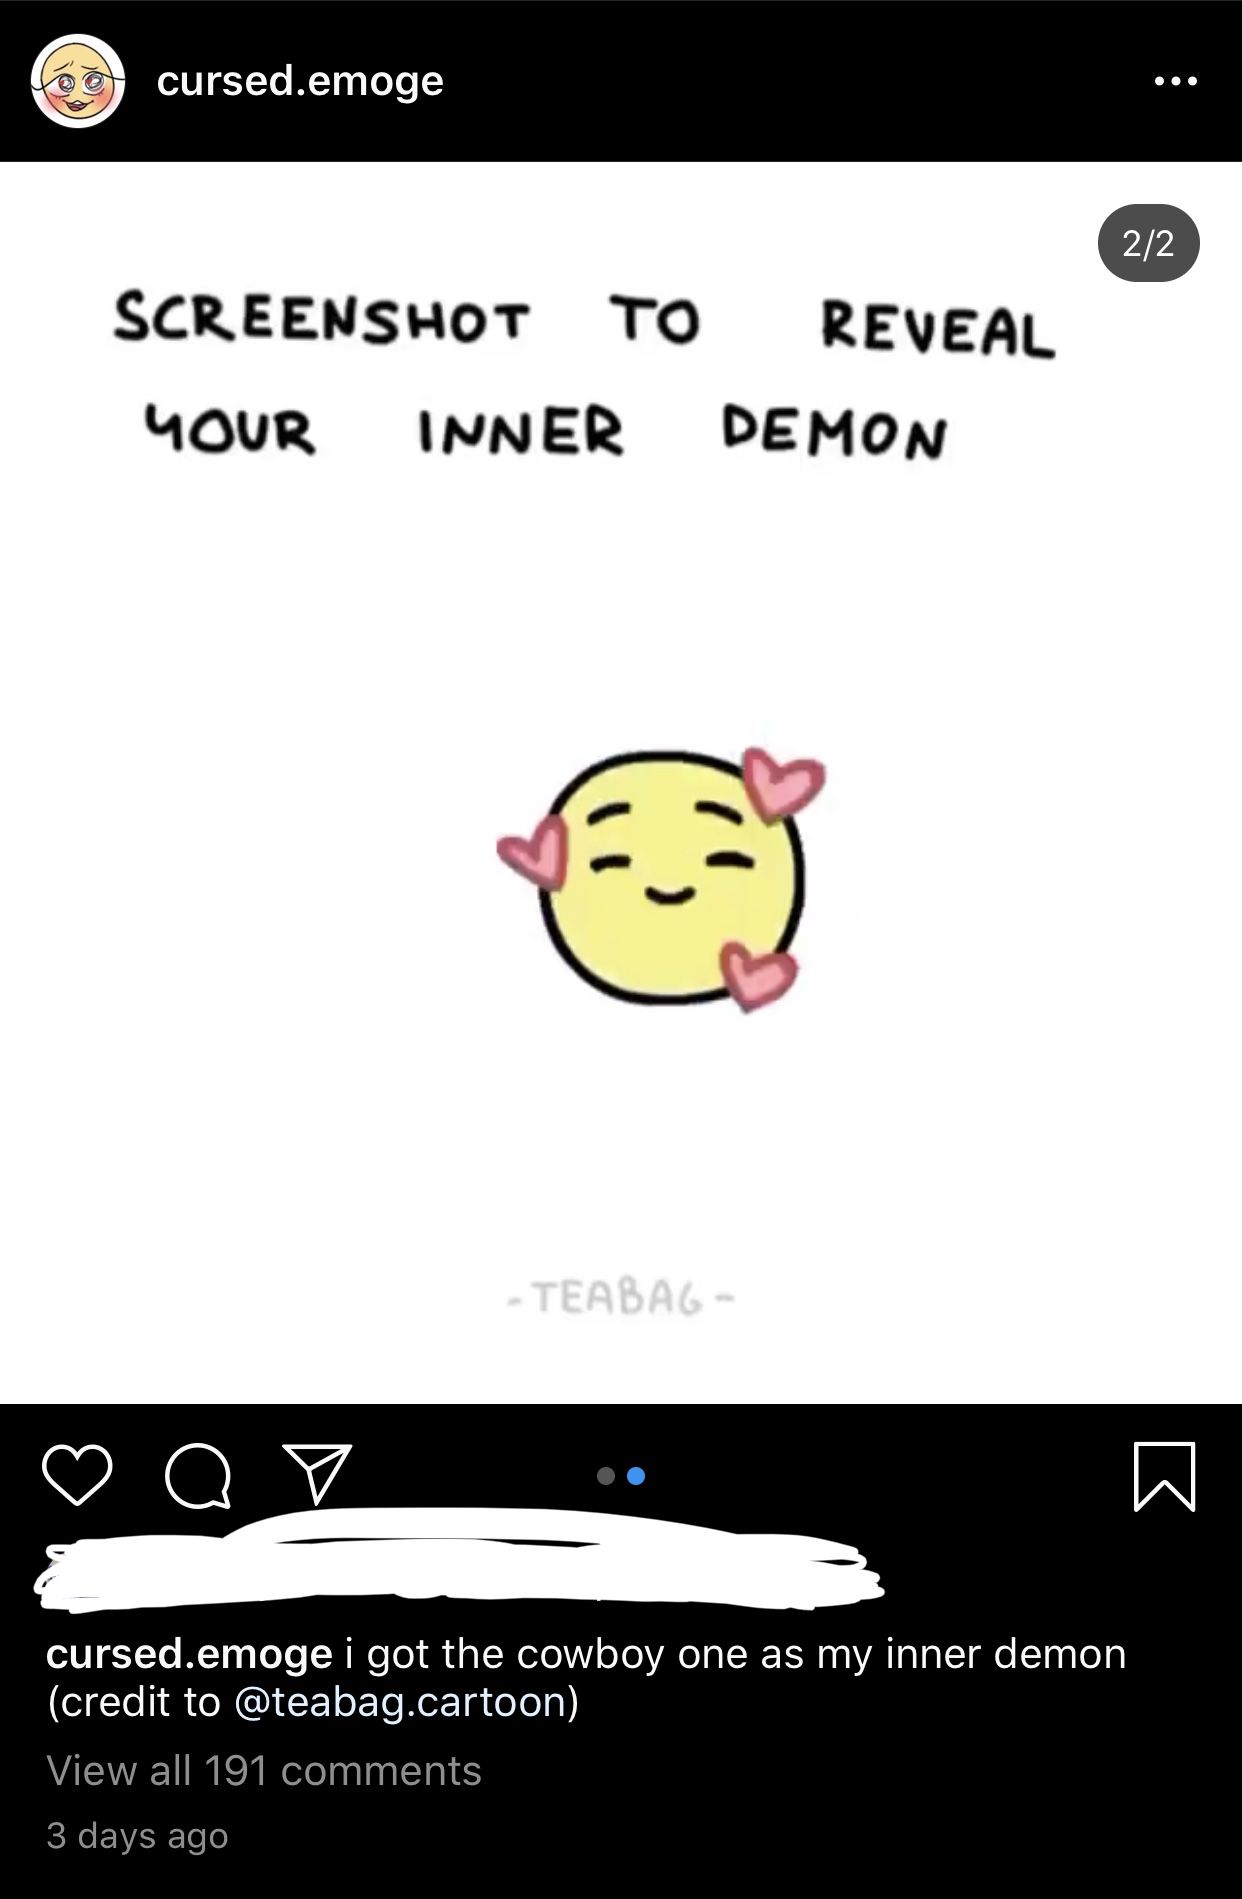Open cursed.emoge profile picture

[x=78, y=81]
